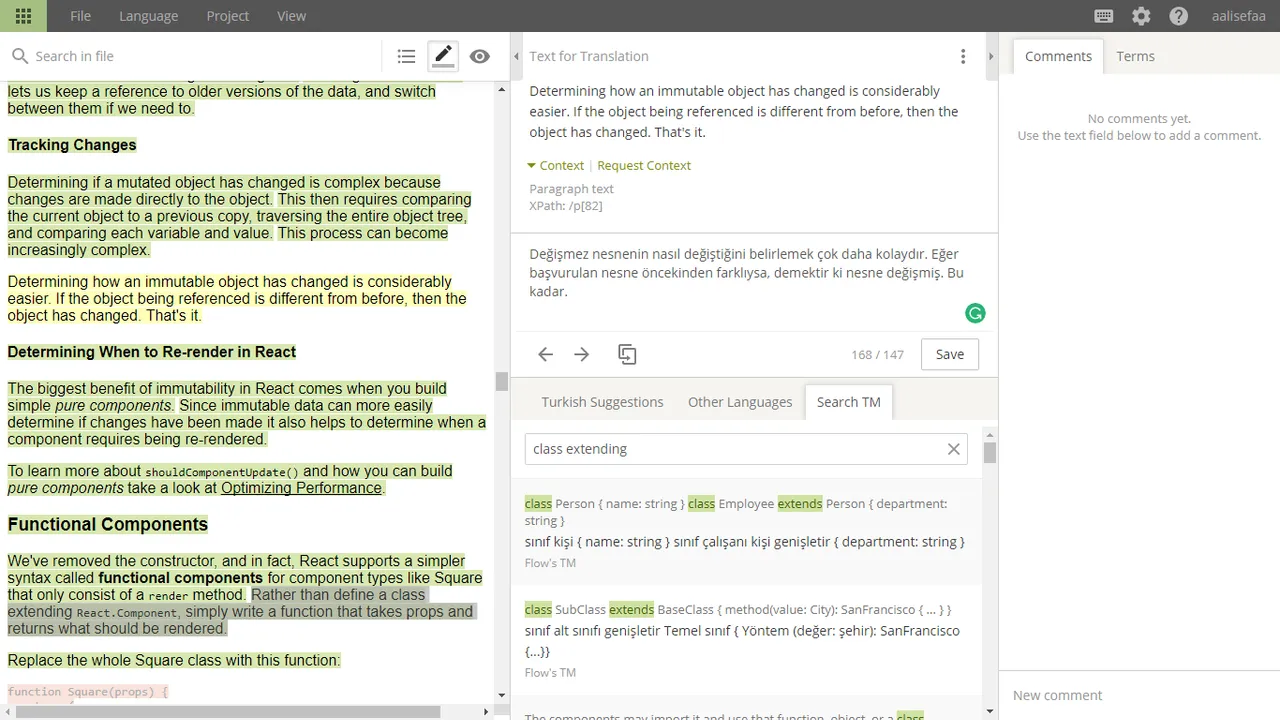
Task: Select 'The biggest benefit of immutability' paragraph
Action: [247, 414]
